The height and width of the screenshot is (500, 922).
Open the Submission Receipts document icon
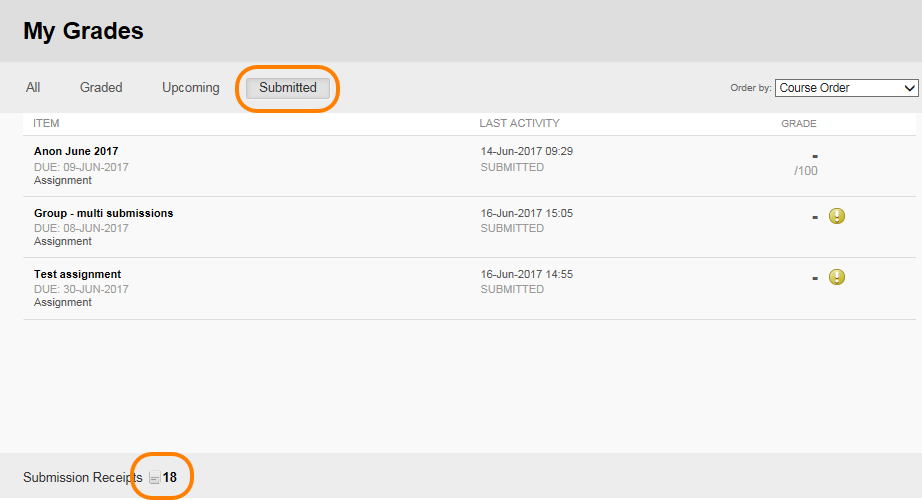coord(154,478)
